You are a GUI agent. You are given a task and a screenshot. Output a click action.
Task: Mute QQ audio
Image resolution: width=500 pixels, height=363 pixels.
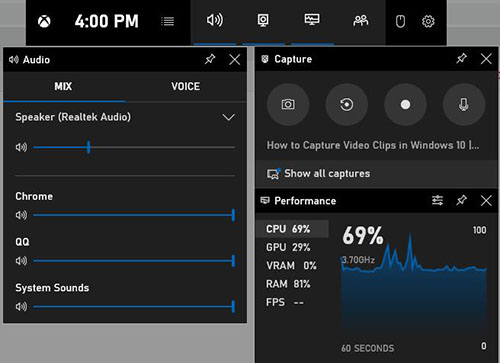pyautogui.click(x=21, y=261)
